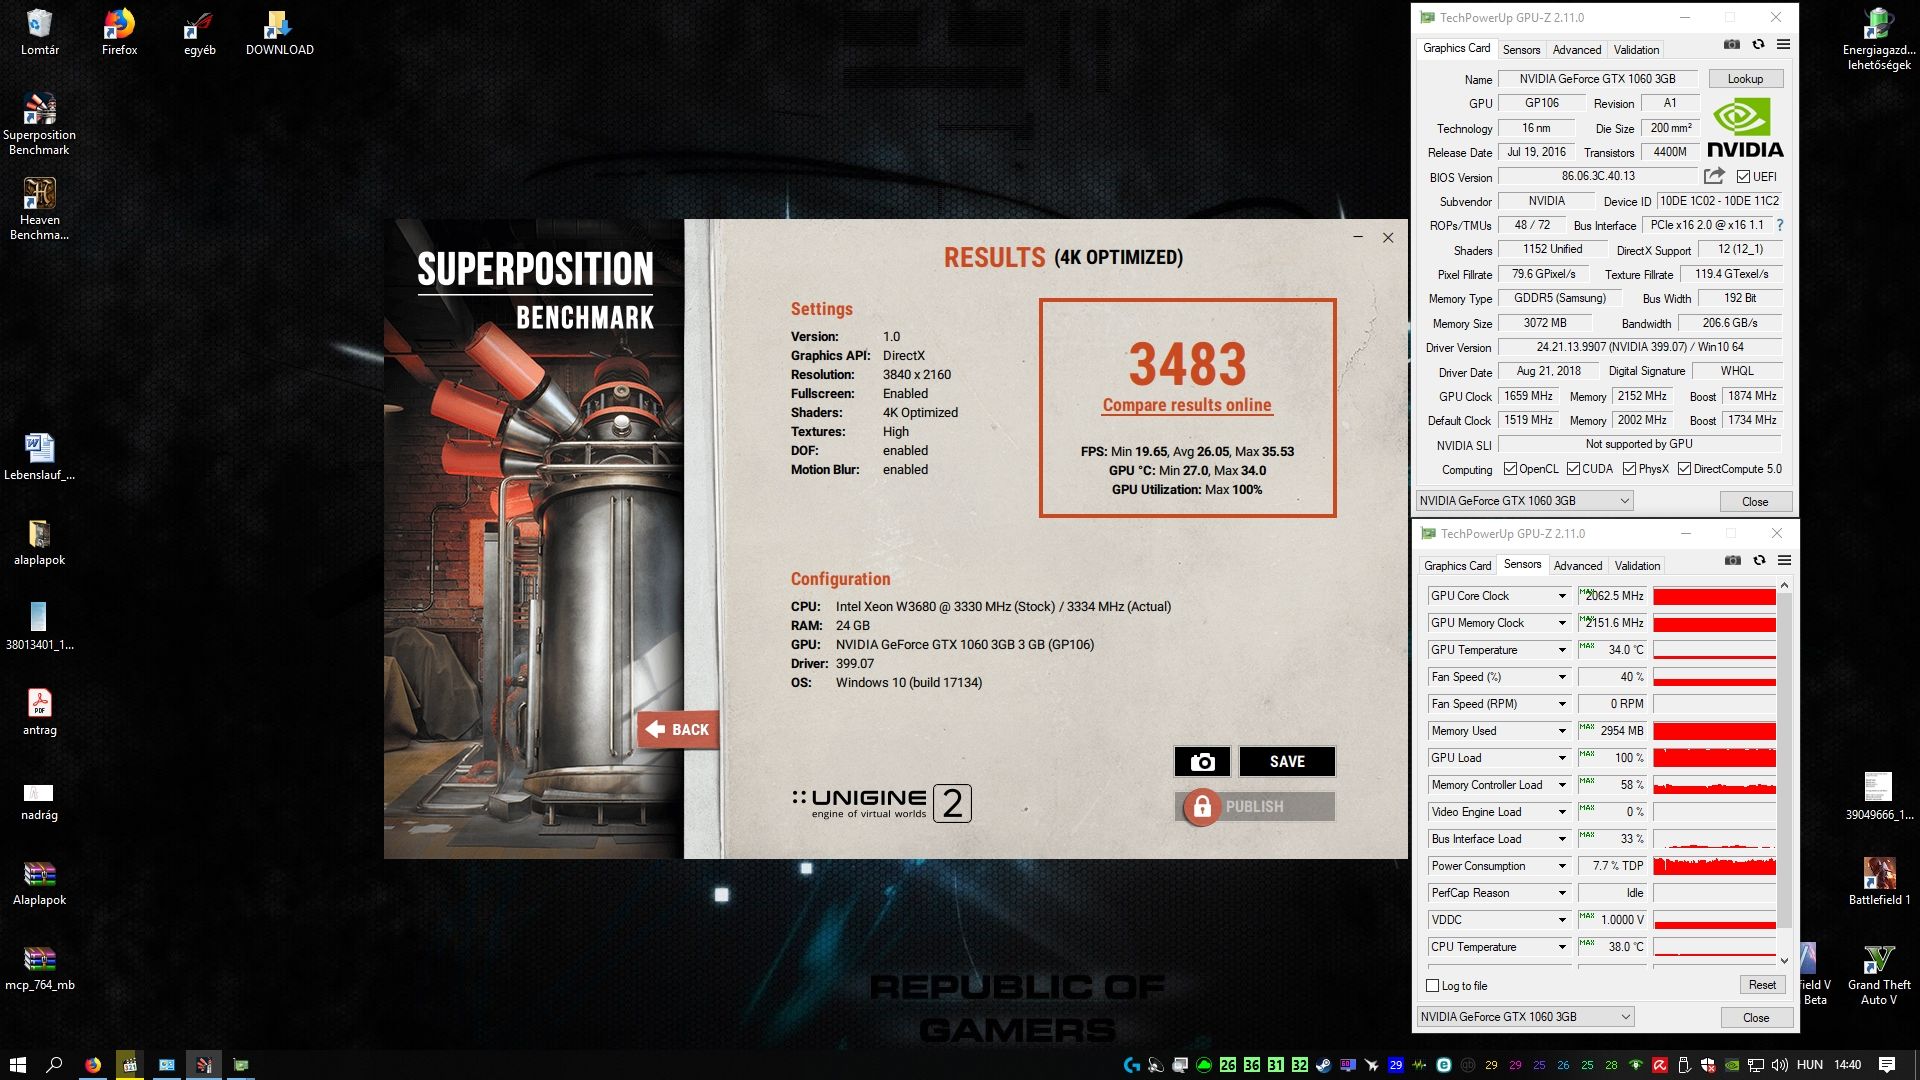Toggle the PhysX checkbox
Screen dimensions: 1920x1080
click(1629, 469)
